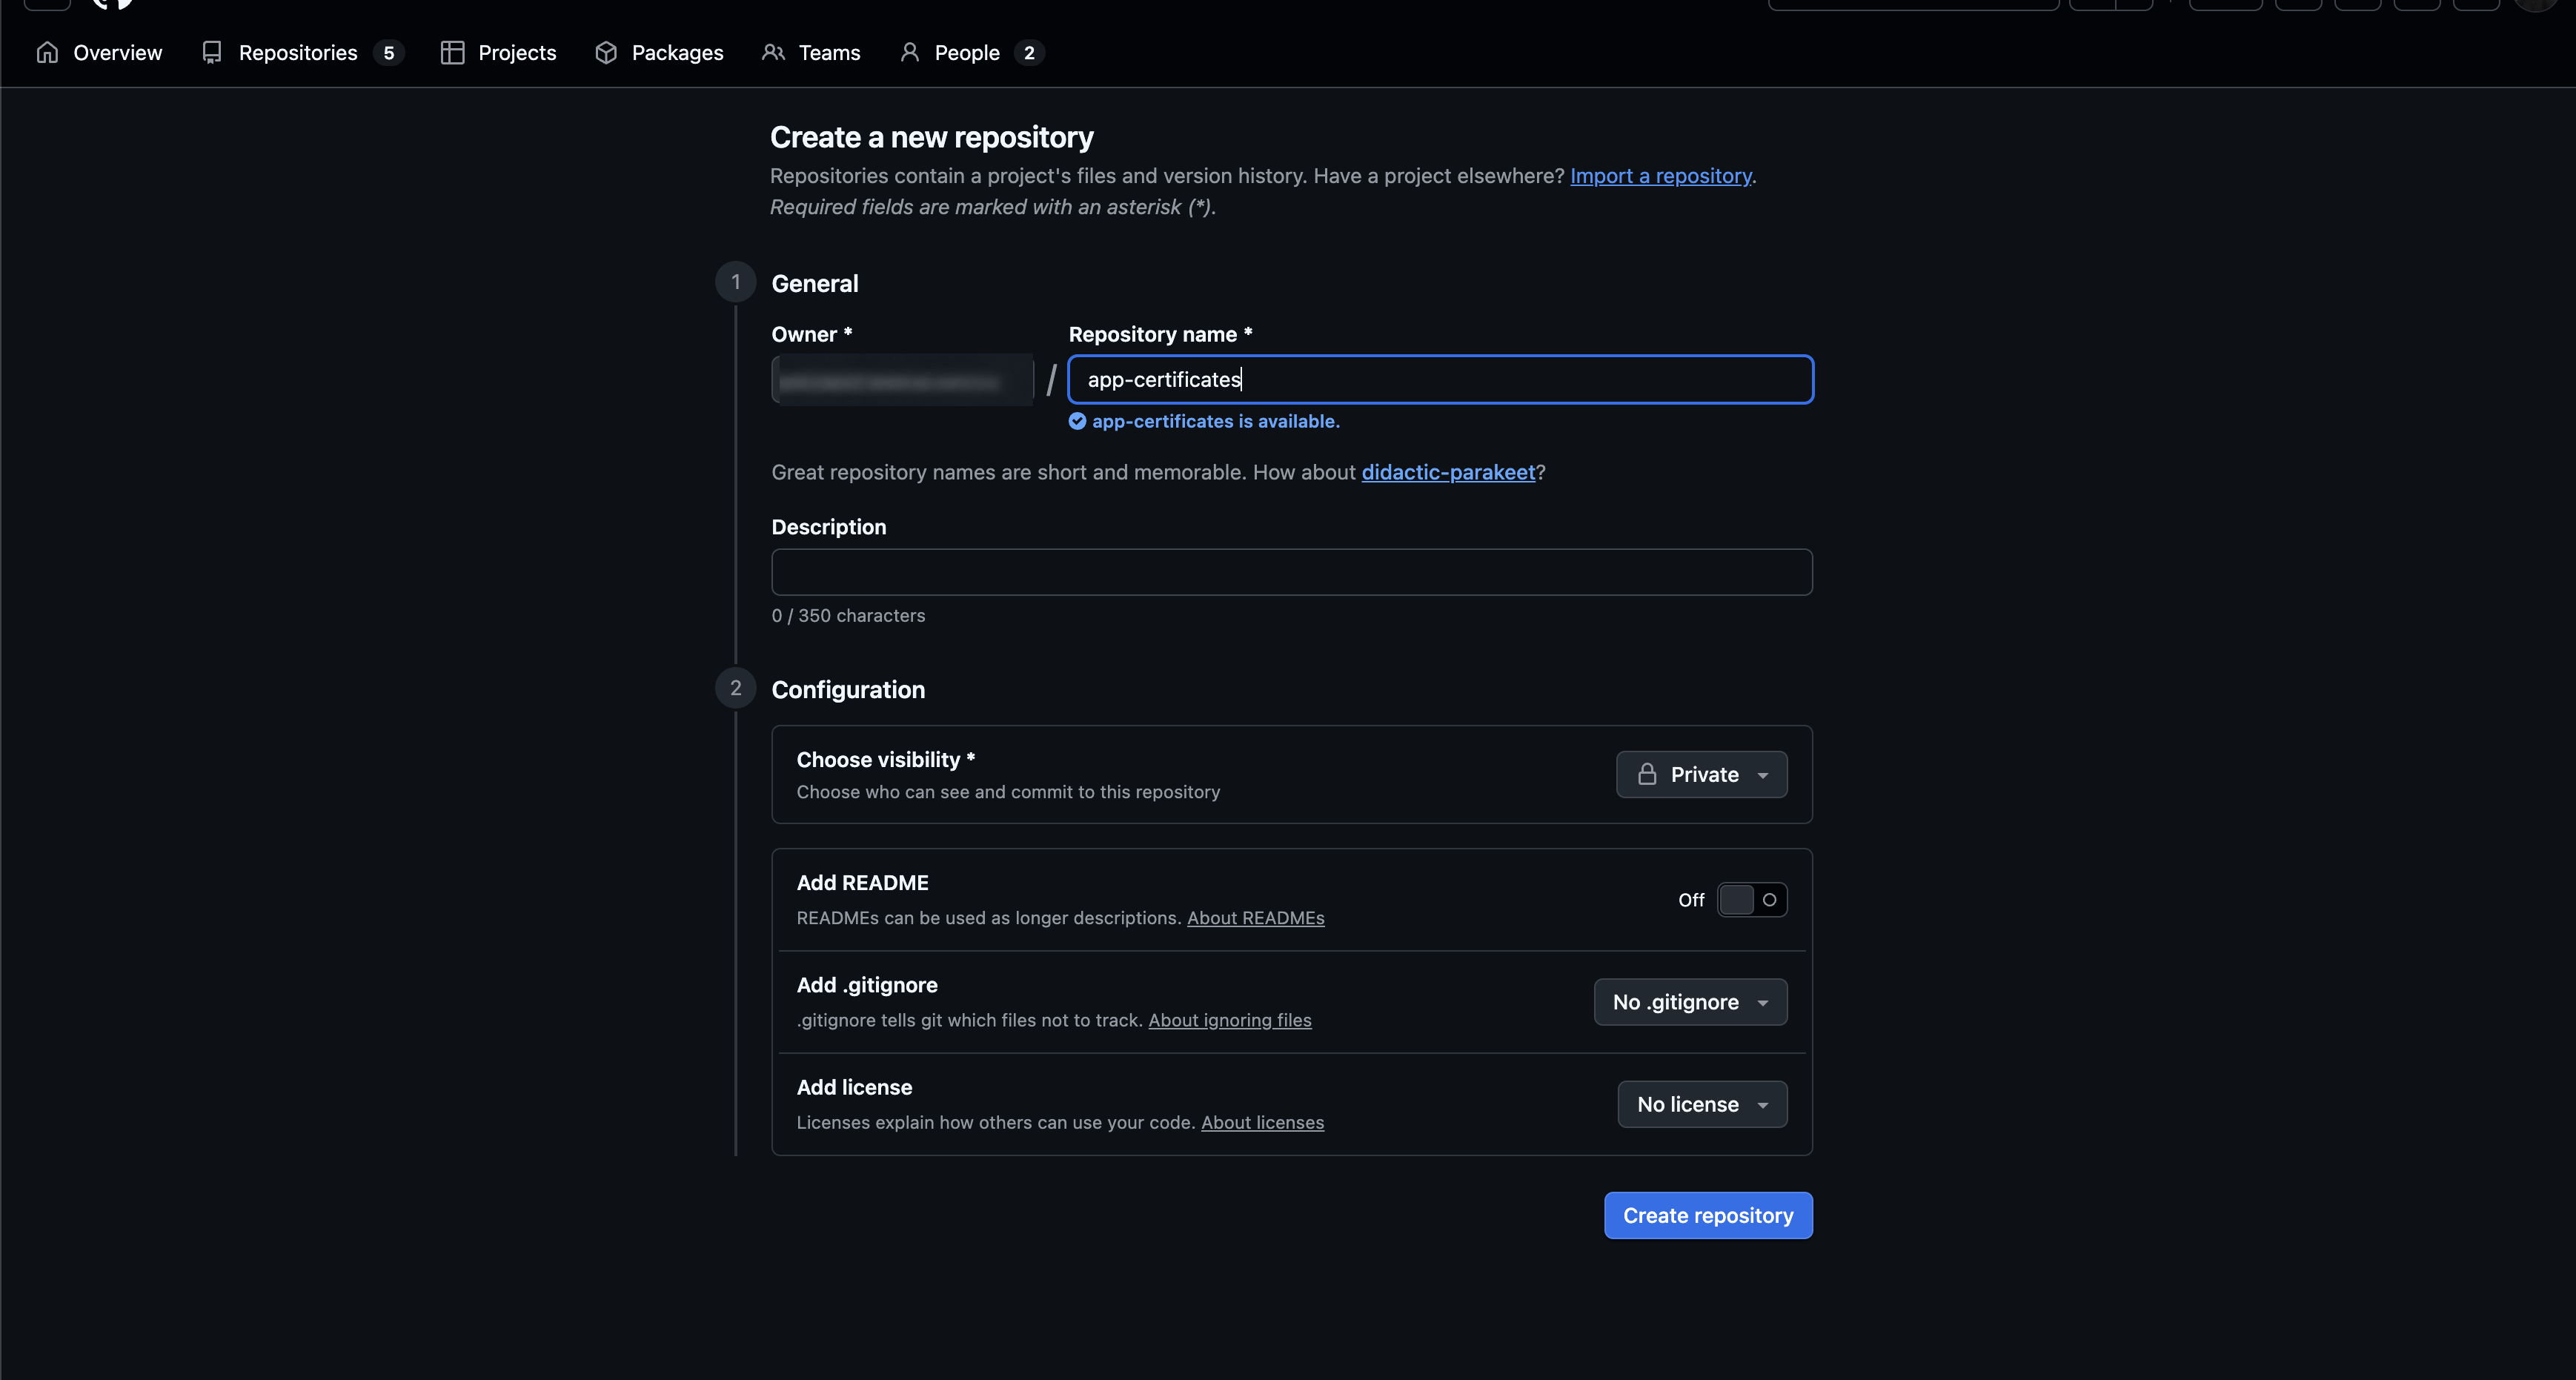Toggle the Add README switch on
The image size is (2576, 1380).
point(1752,900)
